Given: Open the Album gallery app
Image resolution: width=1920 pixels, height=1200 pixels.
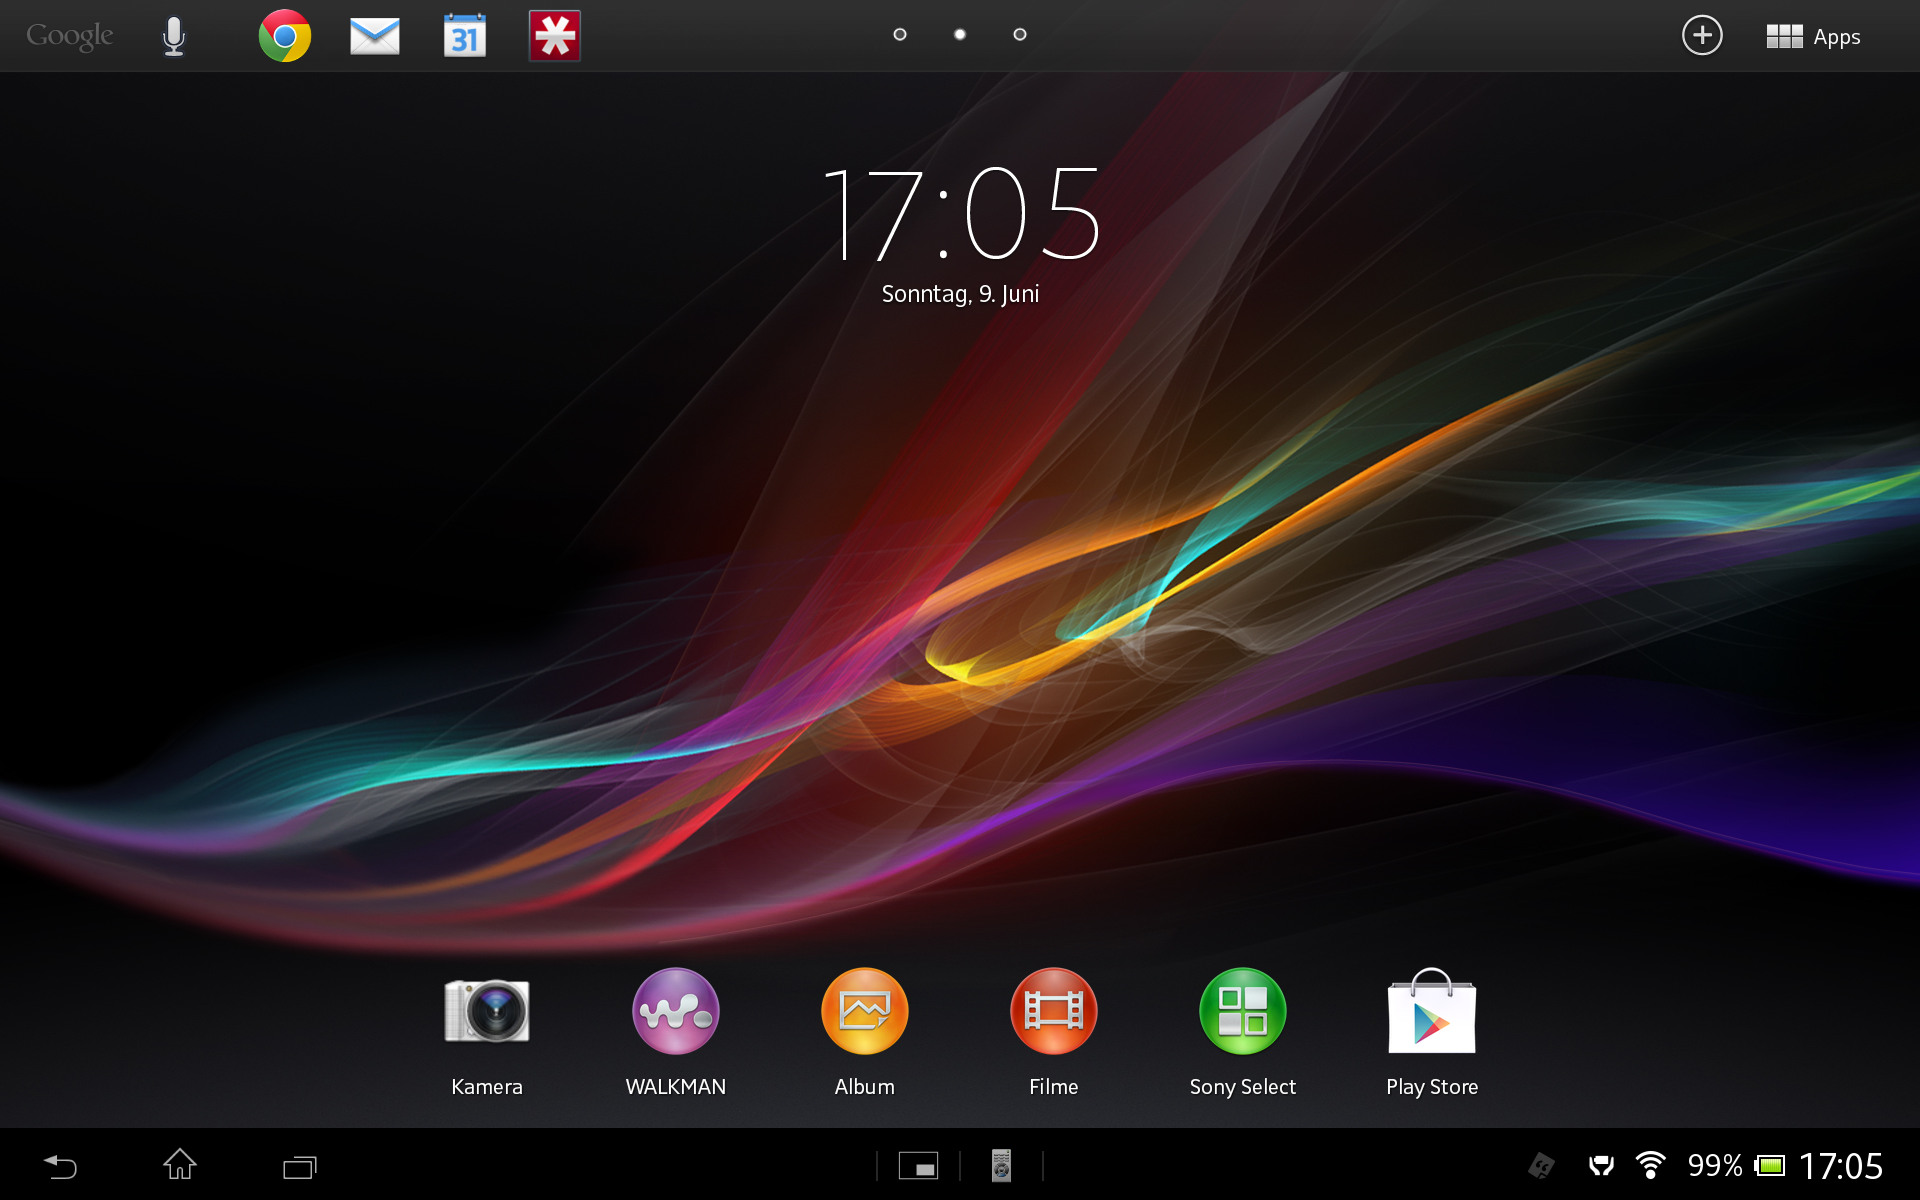Looking at the screenshot, I should [x=865, y=1033].
